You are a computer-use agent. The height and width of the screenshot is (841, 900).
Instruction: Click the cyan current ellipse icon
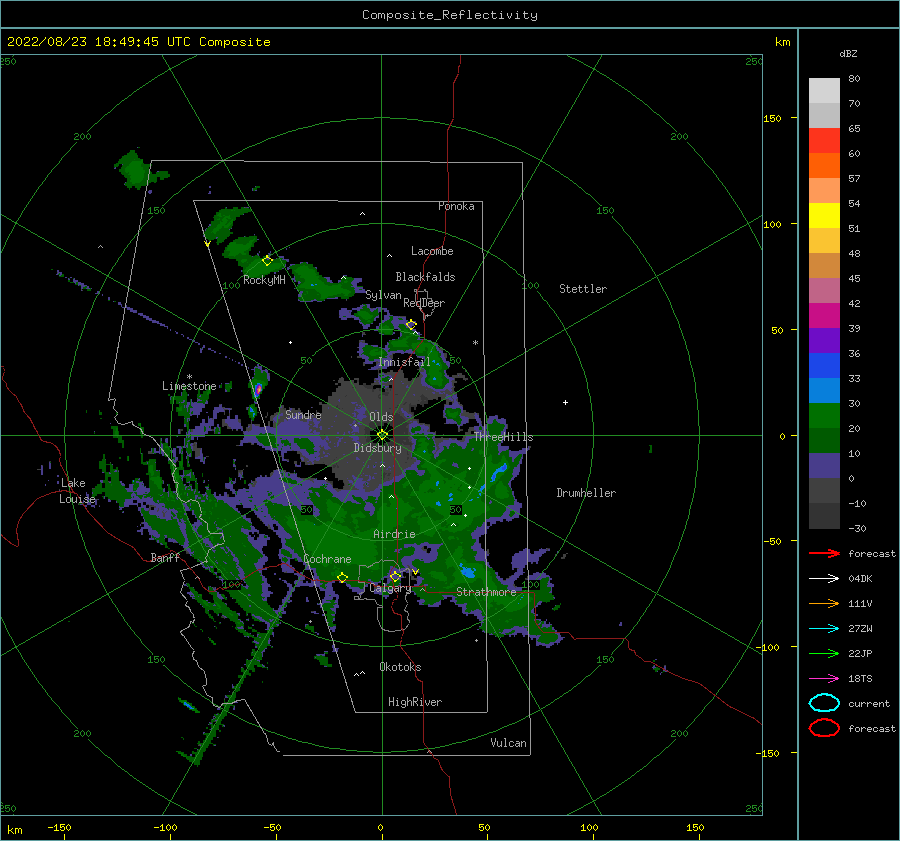tap(824, 703)
